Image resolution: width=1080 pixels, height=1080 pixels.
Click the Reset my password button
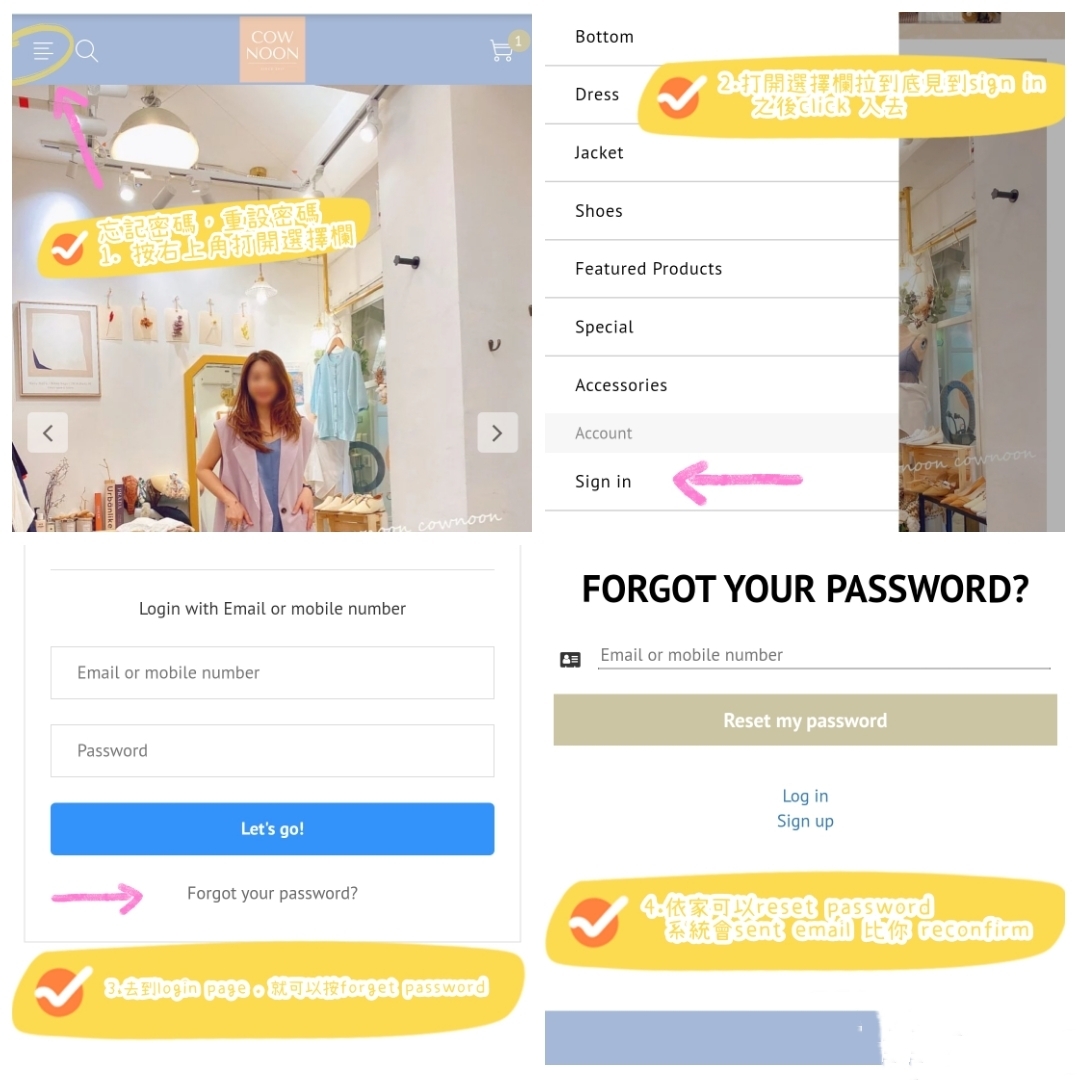(x=805, y=720)
